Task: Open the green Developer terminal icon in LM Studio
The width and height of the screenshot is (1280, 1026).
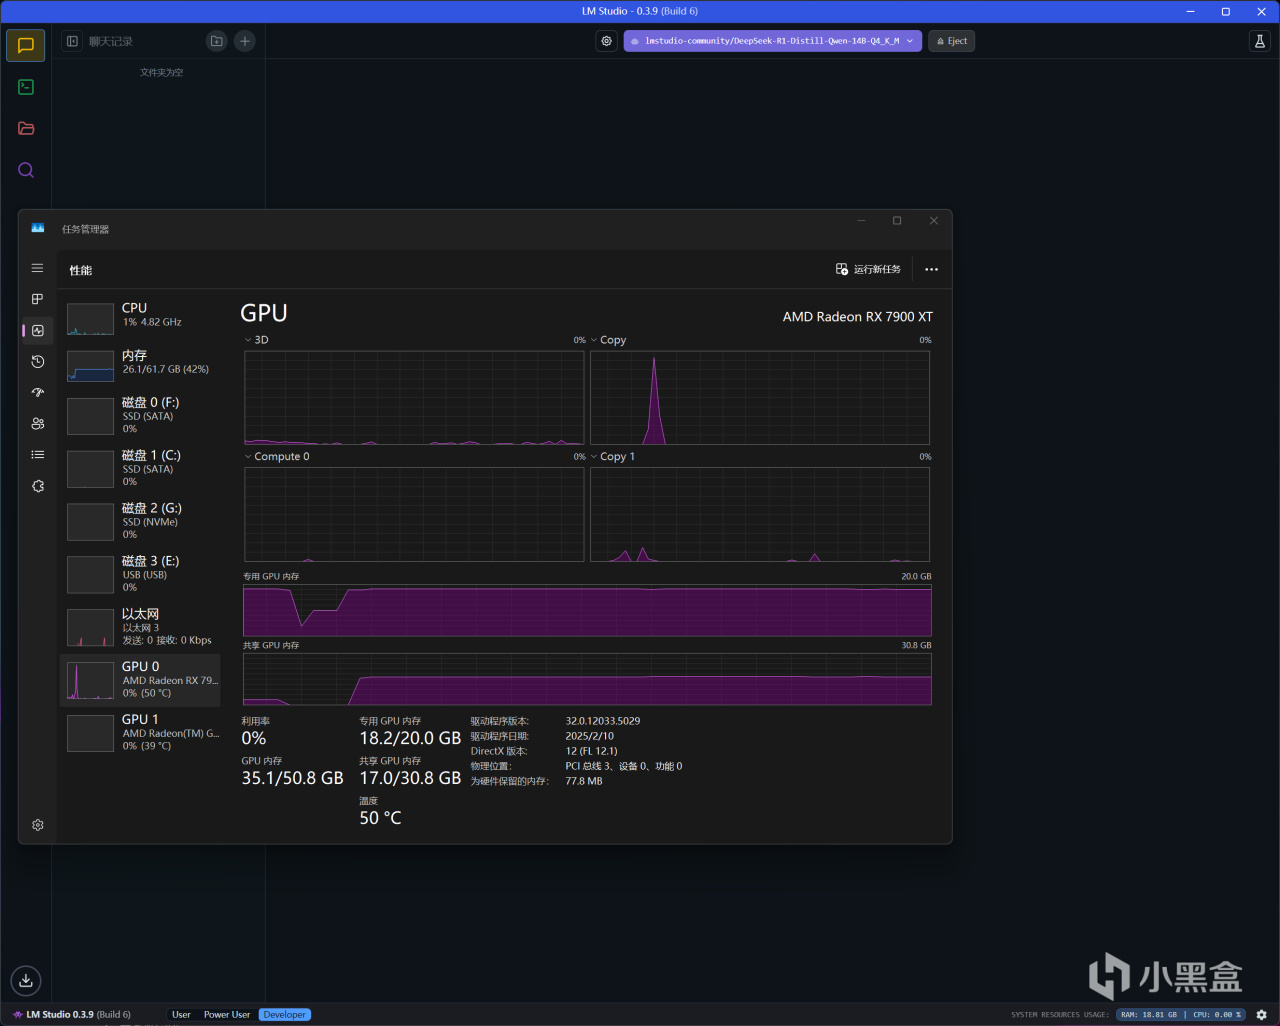Action: (26, 87)
